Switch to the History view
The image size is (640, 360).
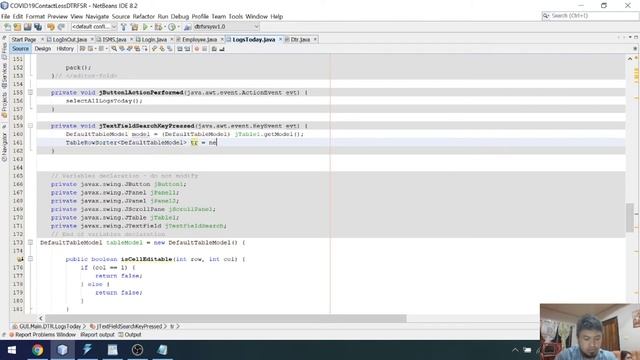65,49
